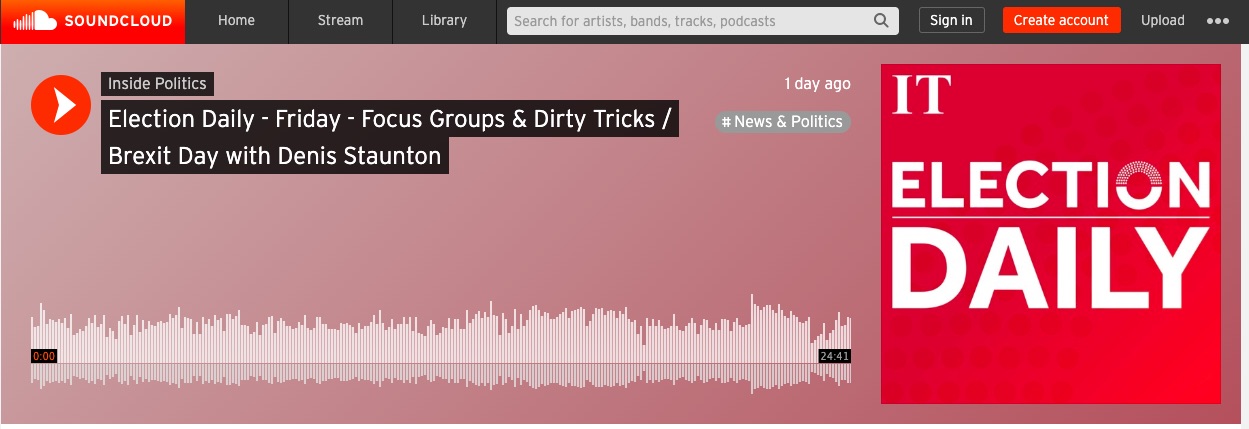Click the Create account button
Viewport: 1249px width, 429px height.
[x=1061, y=20]
